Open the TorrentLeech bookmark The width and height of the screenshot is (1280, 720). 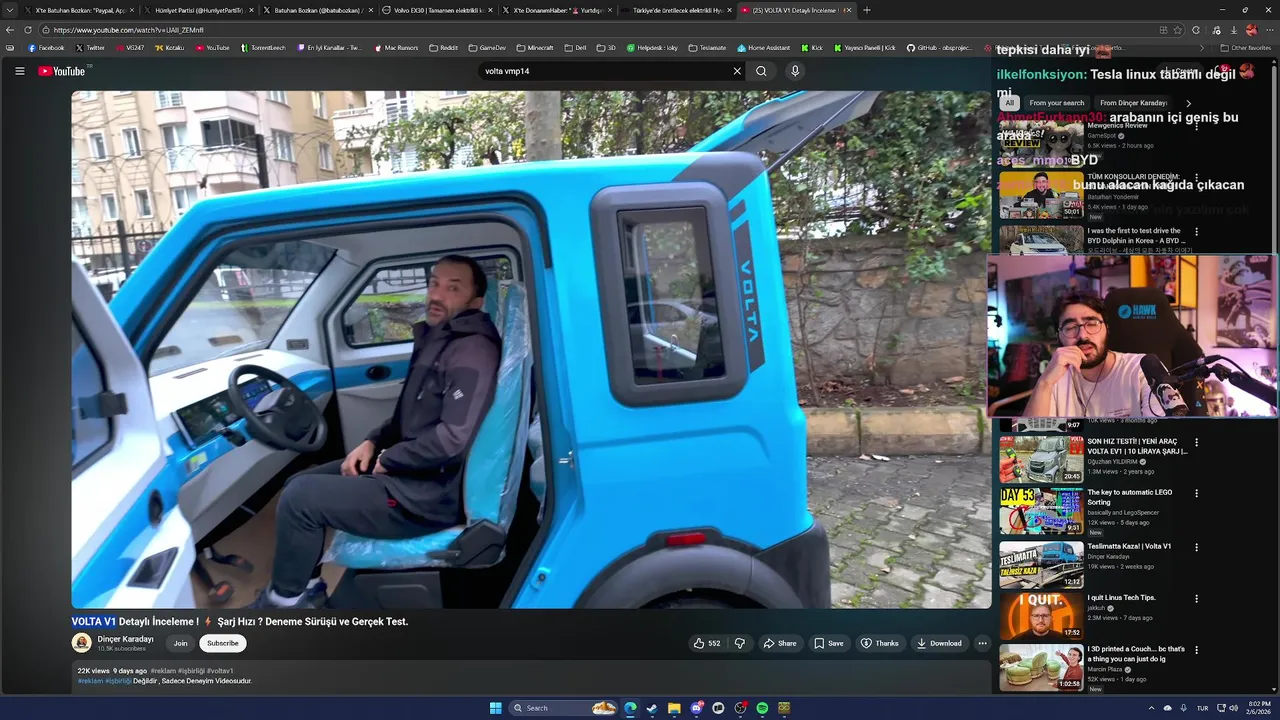tap(262, 48)
